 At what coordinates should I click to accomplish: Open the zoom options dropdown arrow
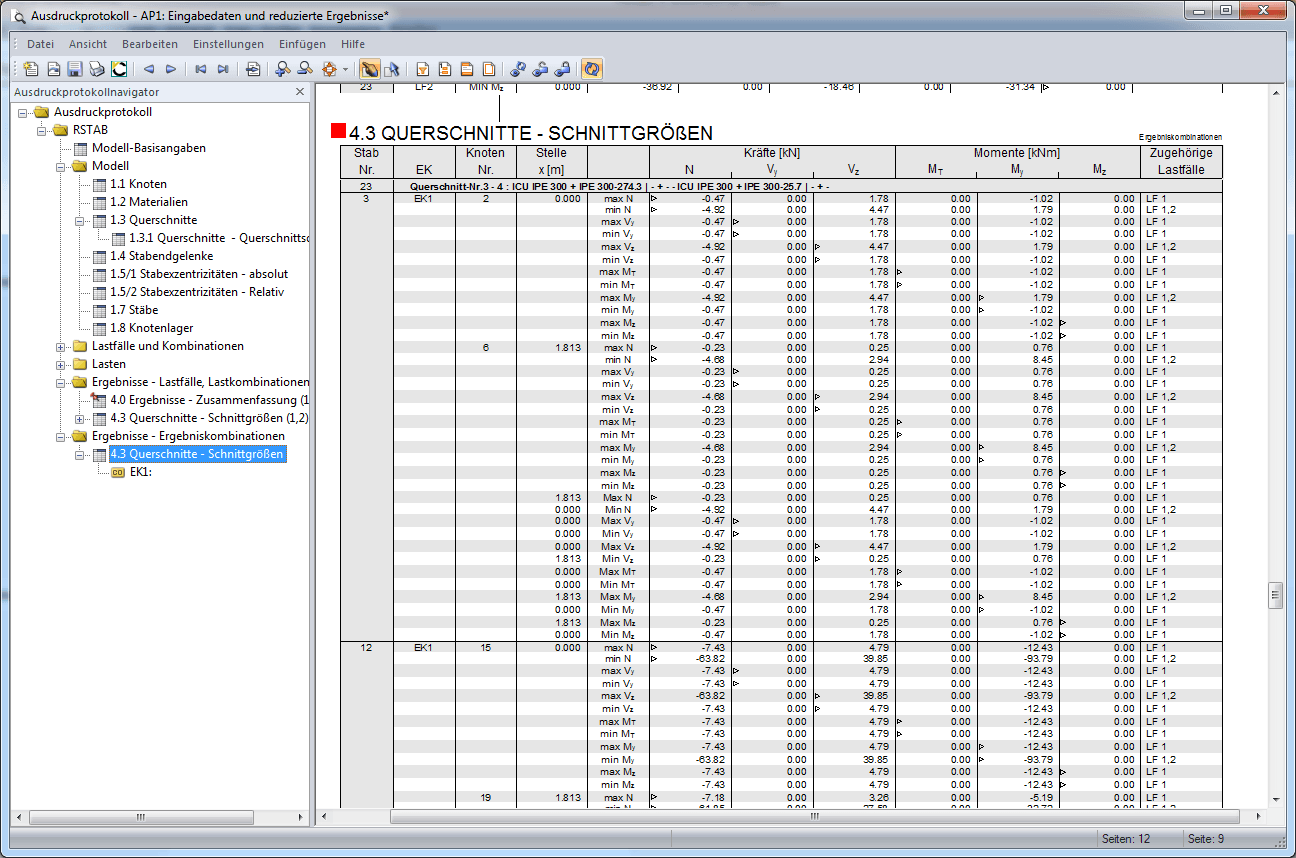pyautogui.click(x=345, y=69)
